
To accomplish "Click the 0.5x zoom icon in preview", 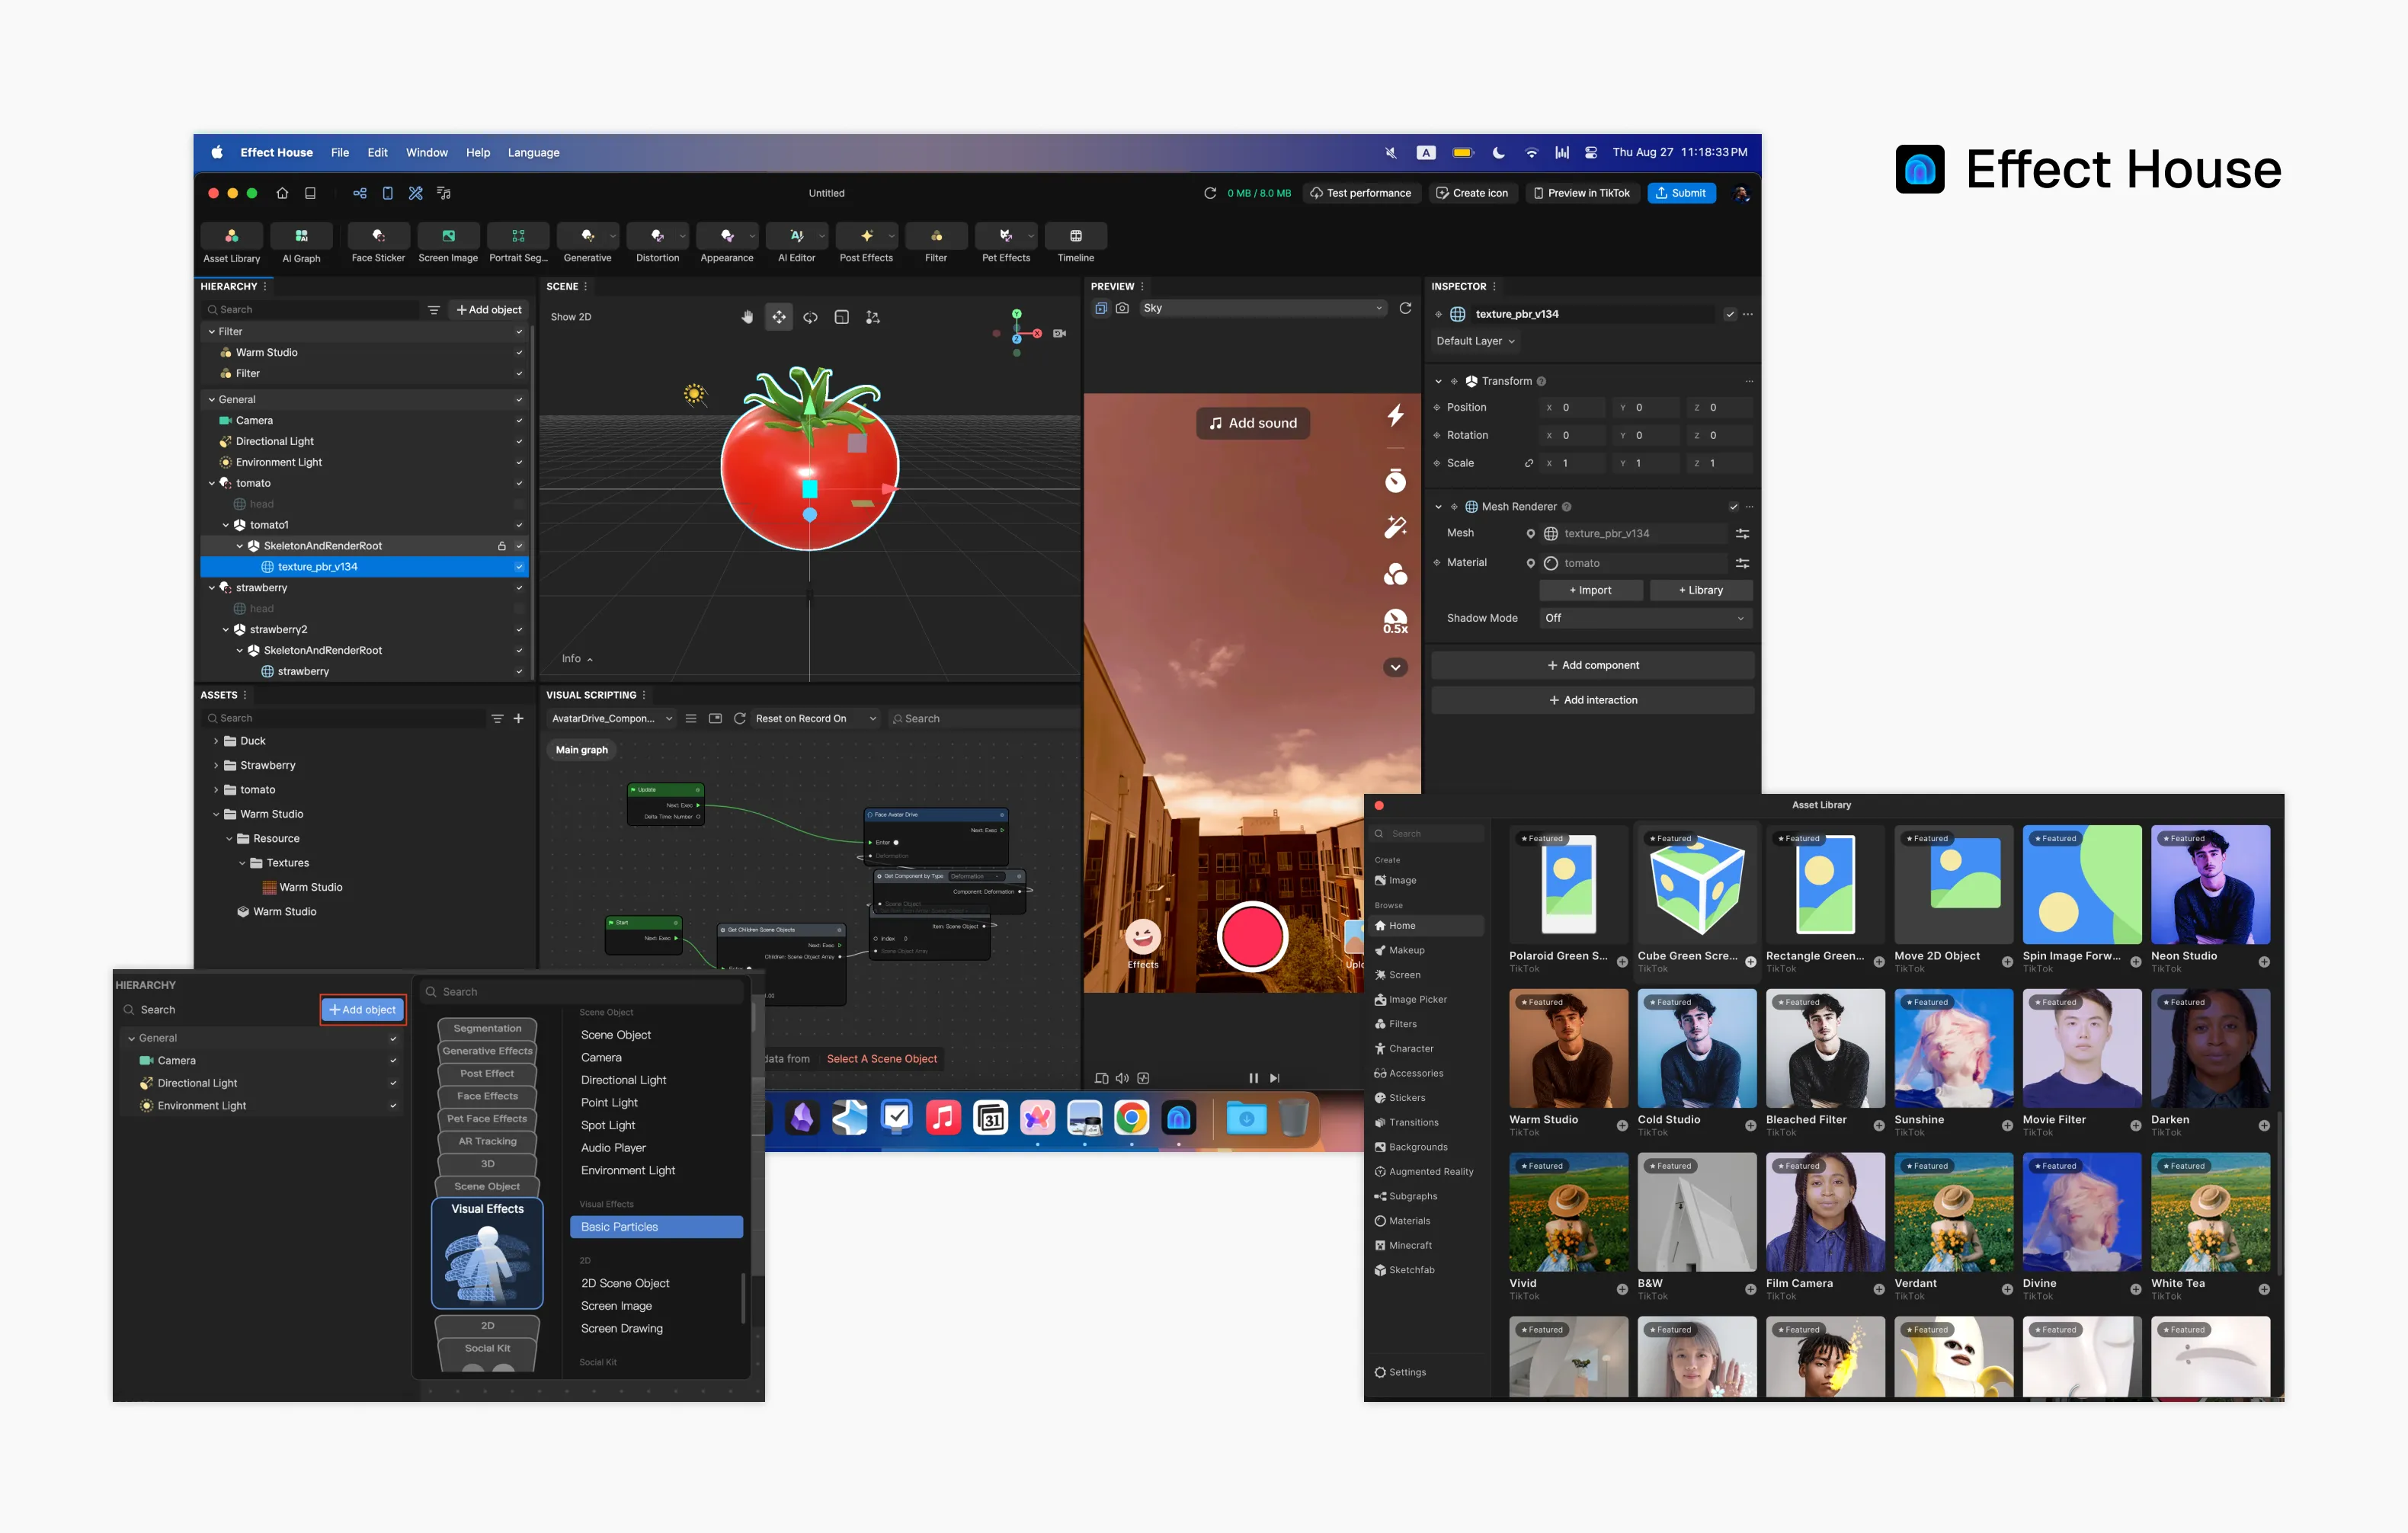I will (1395, 622).
